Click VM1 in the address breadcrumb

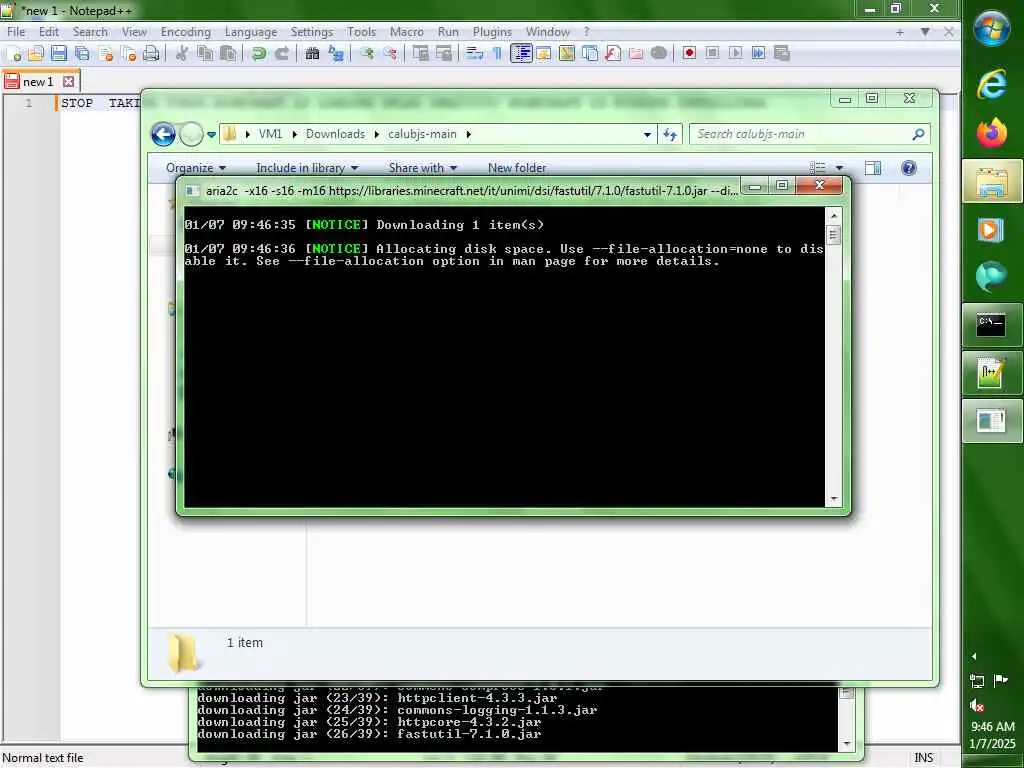click(x=270, y=134)
